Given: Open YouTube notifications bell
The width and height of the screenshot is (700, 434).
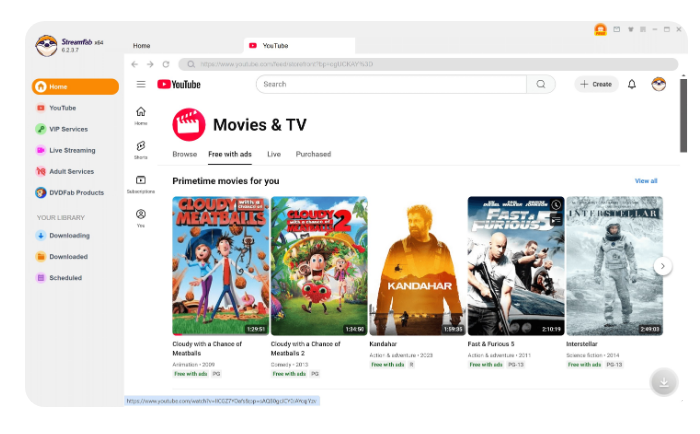Looking at the screenshot, I should point(632,84).
